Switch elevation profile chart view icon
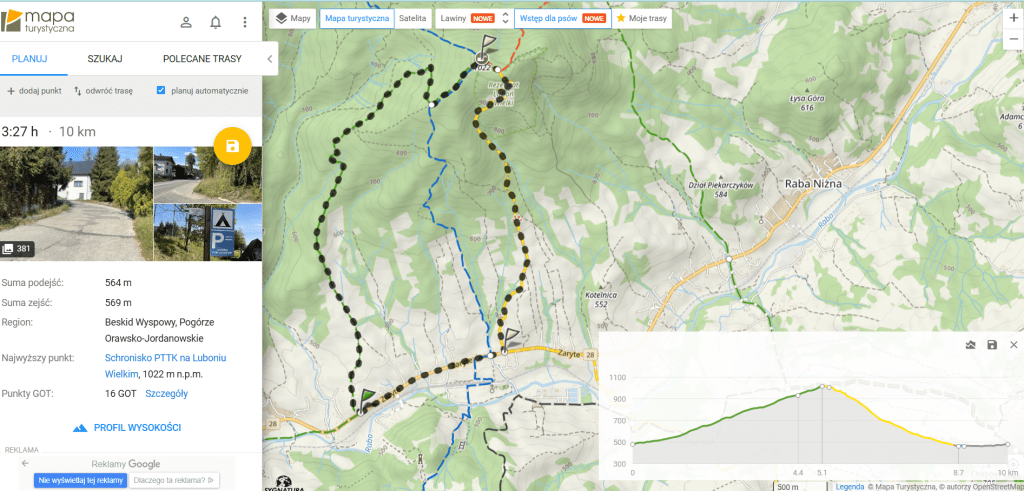The height and width of the screenshot is (491, 1024). pos(970,345)
